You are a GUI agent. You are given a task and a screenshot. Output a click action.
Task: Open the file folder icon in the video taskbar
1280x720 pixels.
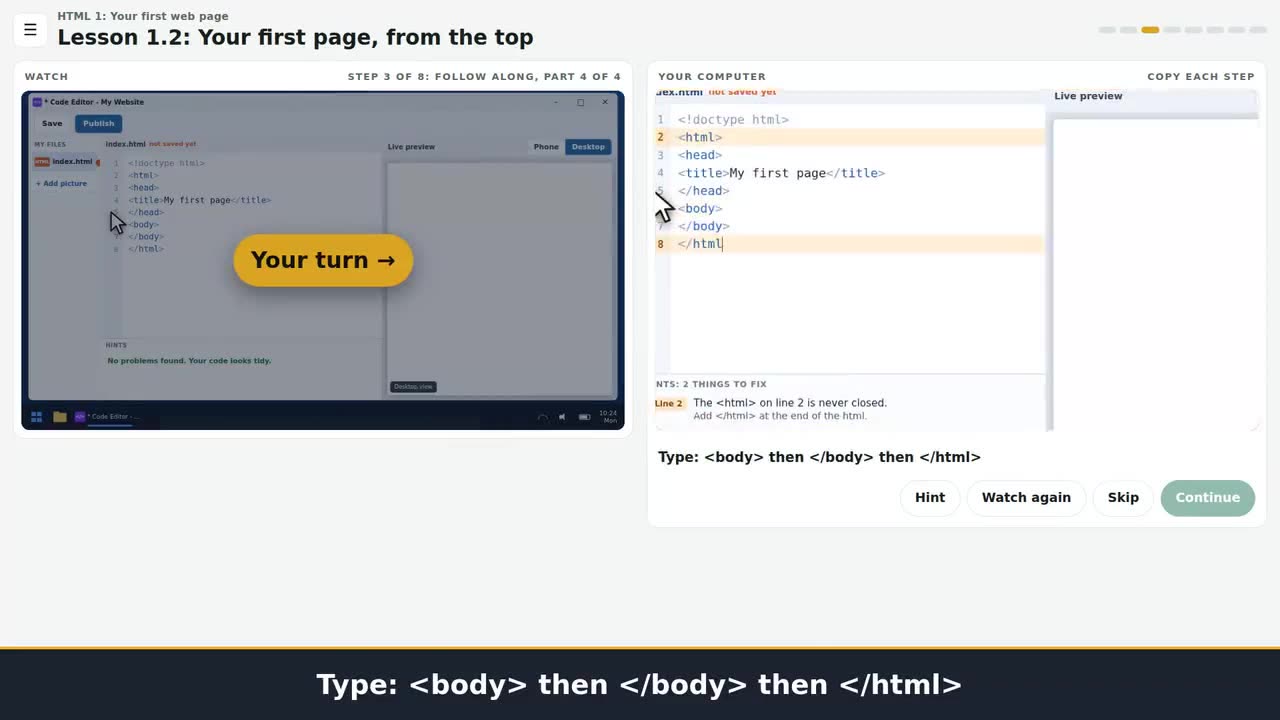click(59, 417)
